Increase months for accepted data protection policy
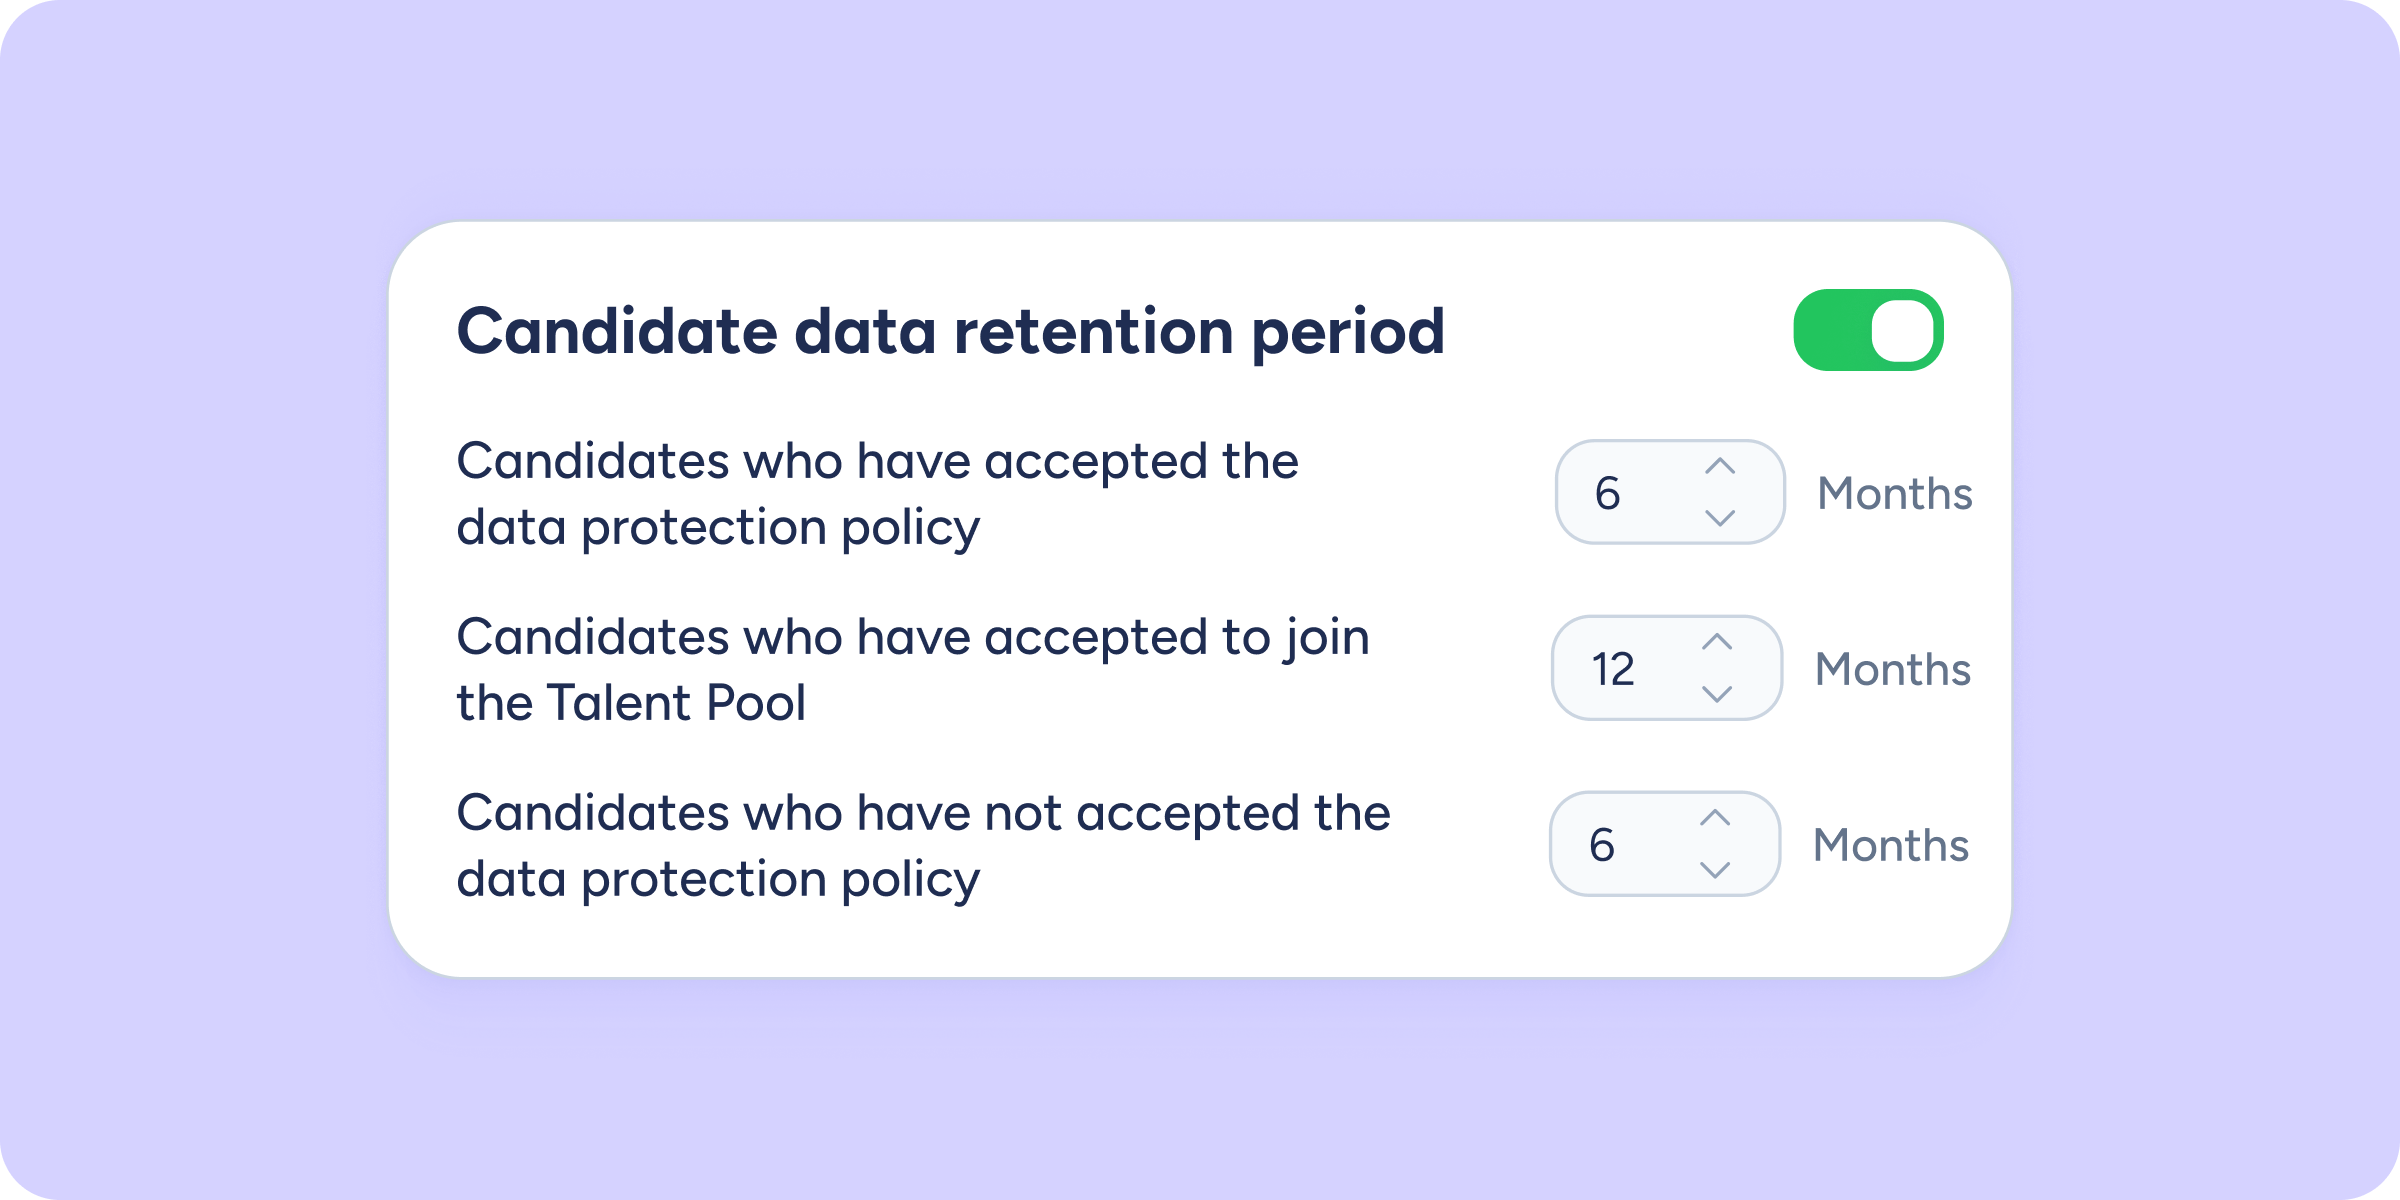Image resolution: width=2400 pixels, height=1200 pixels. click(1720, 466)
